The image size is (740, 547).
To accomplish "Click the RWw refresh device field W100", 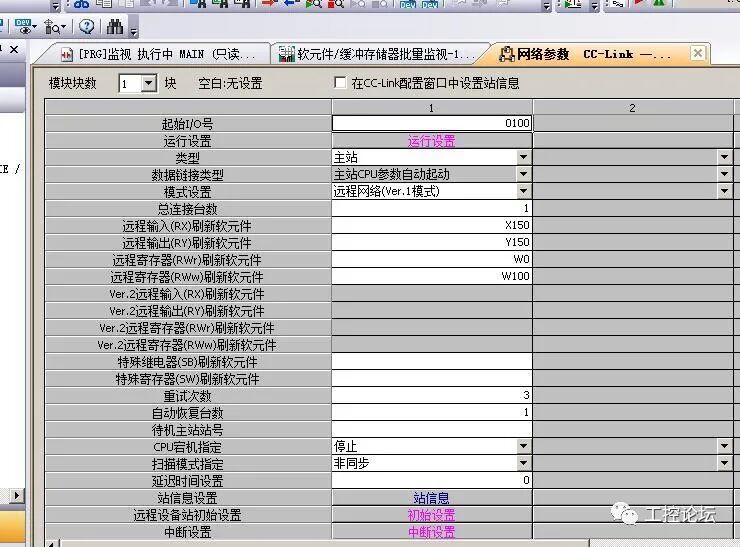I will point(432,276).
